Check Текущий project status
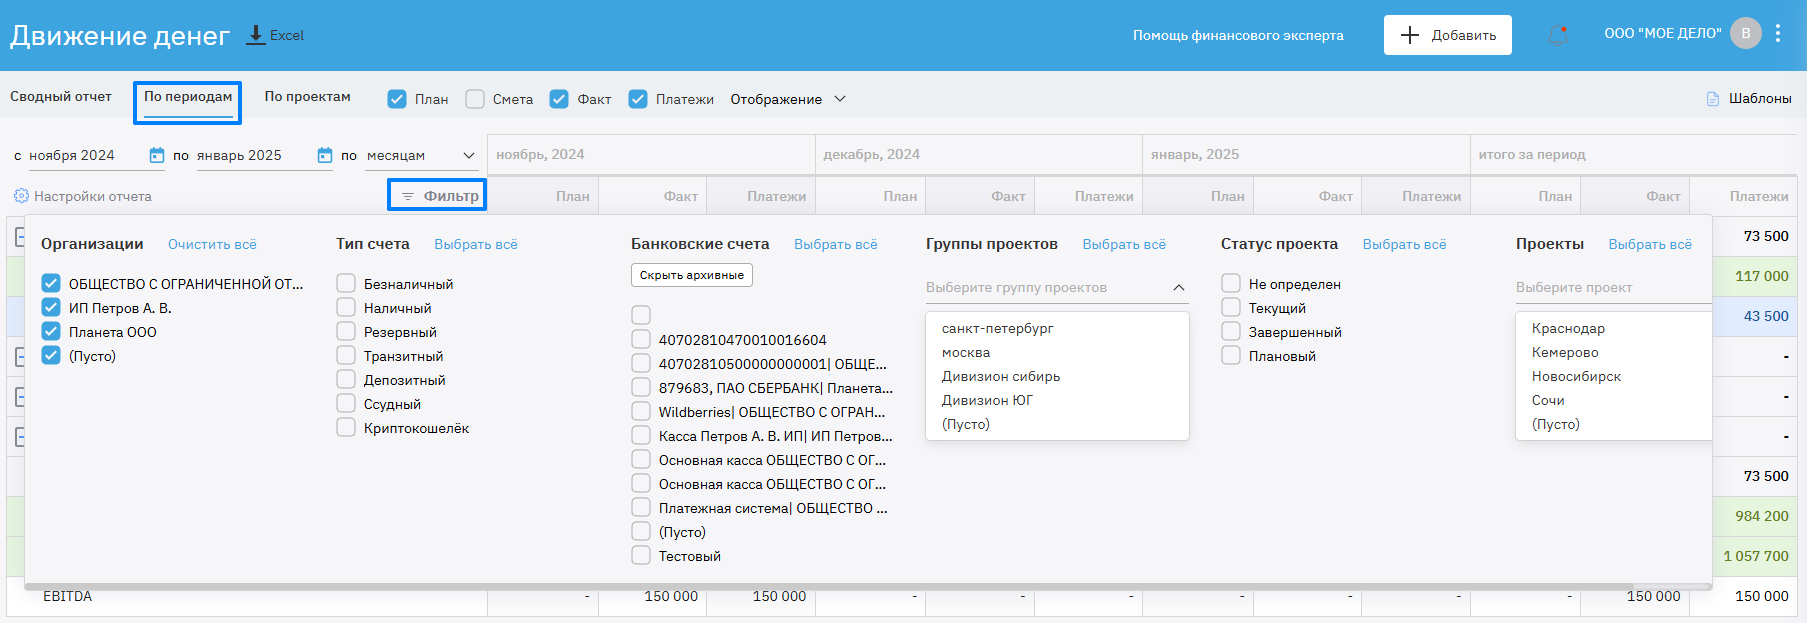Viewport: 1807px width, 623px height. [1231, 307]
